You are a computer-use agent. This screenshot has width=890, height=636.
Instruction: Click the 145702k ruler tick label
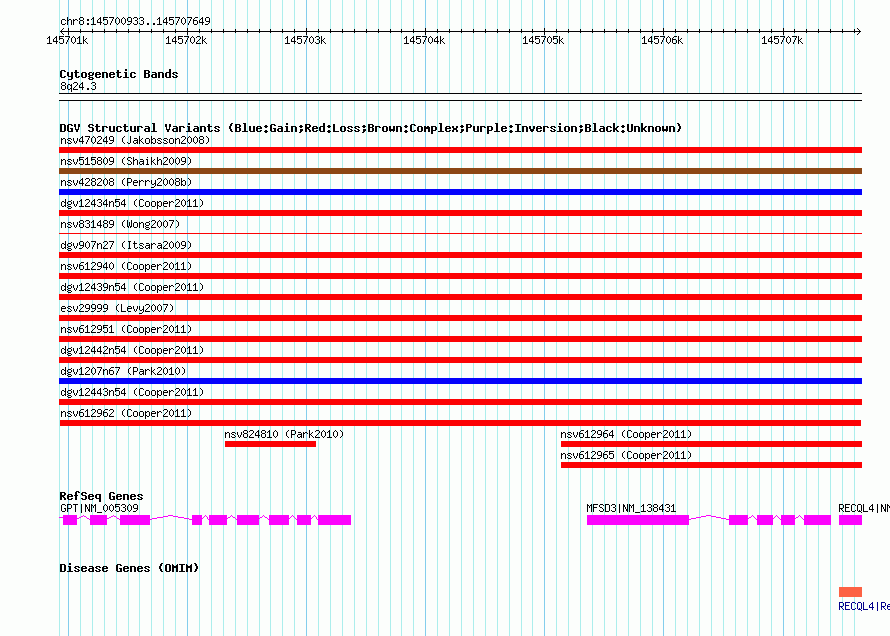click(x=186, y=40)
